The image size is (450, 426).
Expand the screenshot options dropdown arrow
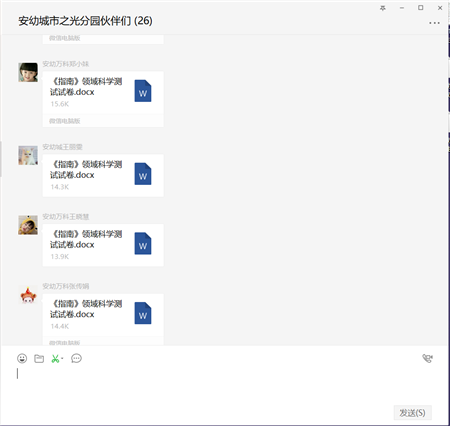(x=62, y=359)
